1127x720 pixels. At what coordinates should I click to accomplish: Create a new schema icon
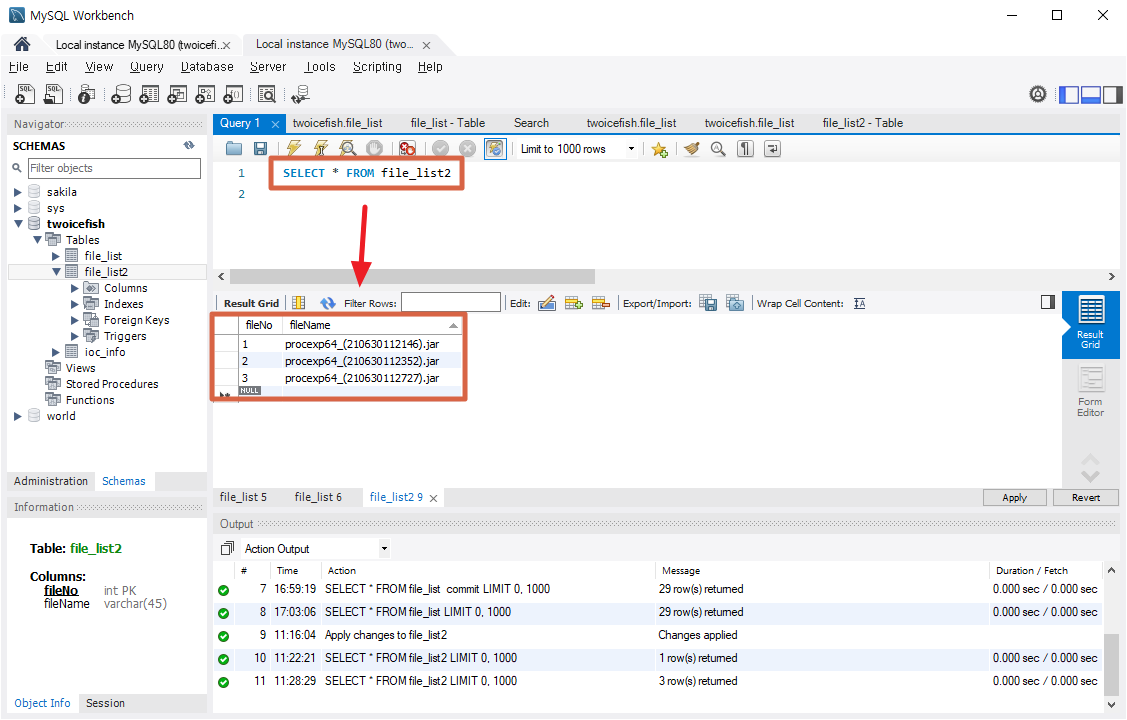pyautogui.click(x=121, y=94)
